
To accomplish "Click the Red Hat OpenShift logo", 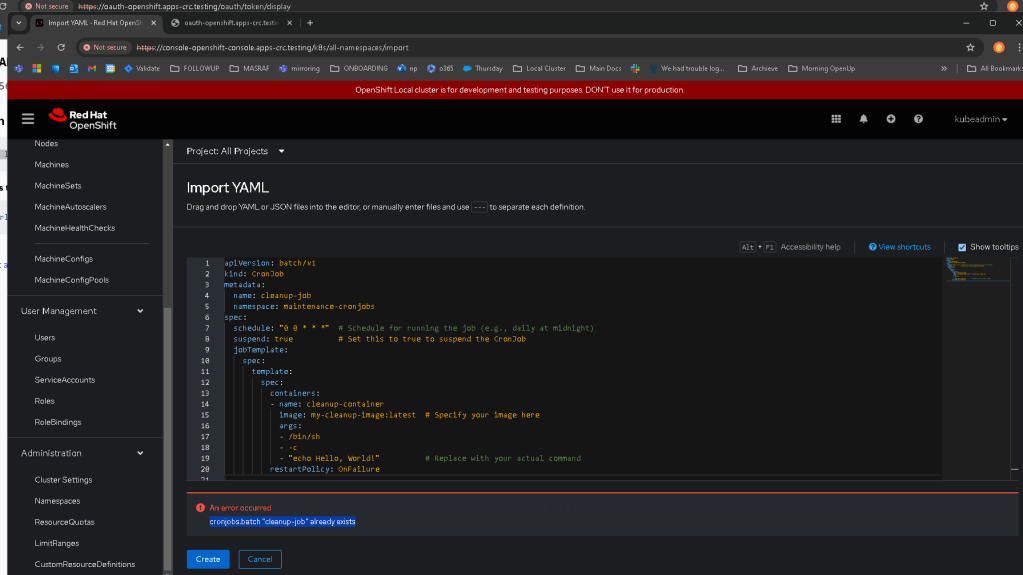I will [83, 119].
